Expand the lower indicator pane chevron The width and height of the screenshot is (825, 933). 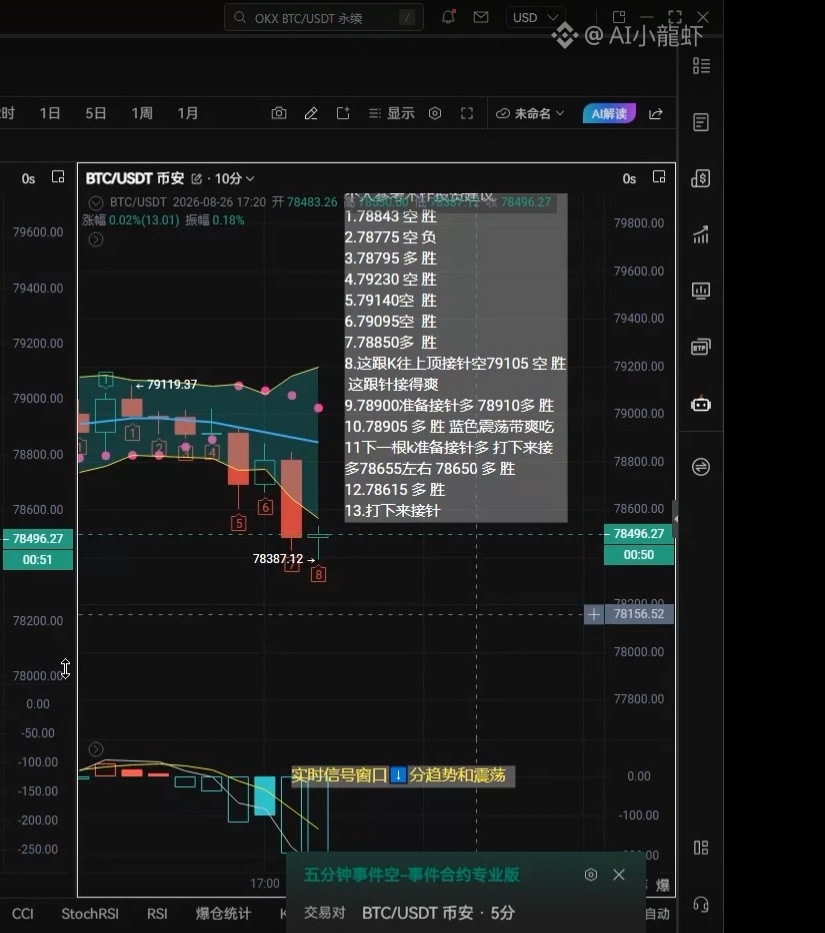tap(96, 749)
